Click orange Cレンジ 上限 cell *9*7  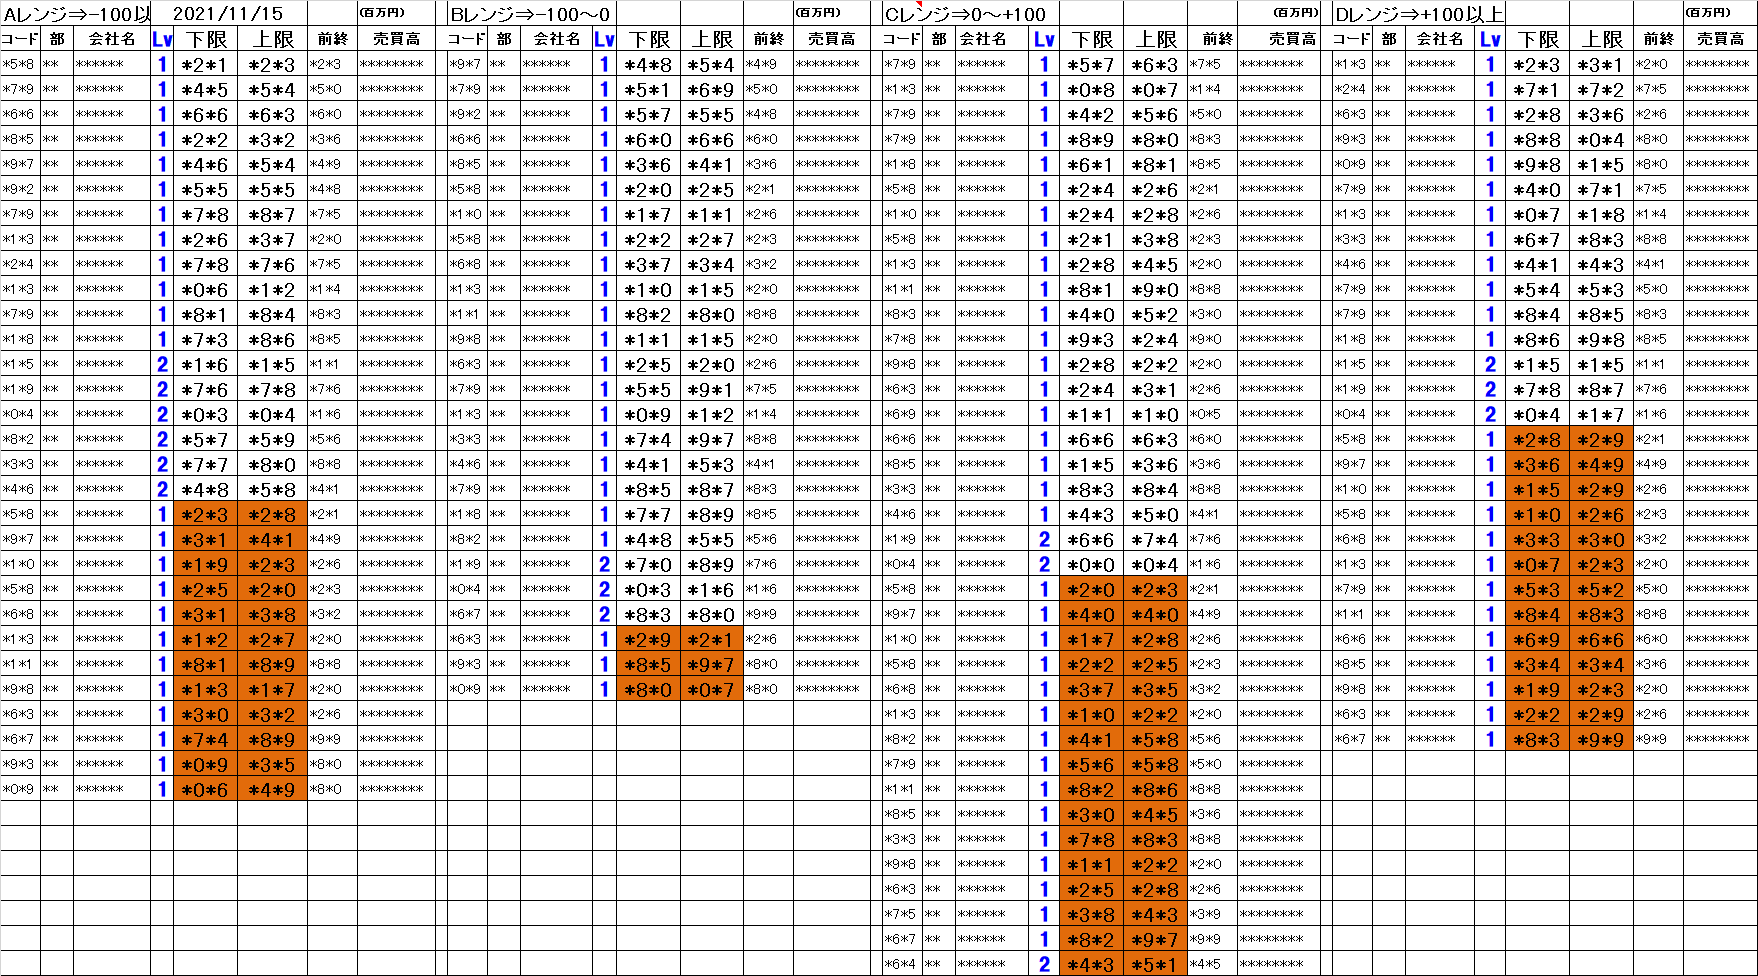click(x=1156, y=939)
